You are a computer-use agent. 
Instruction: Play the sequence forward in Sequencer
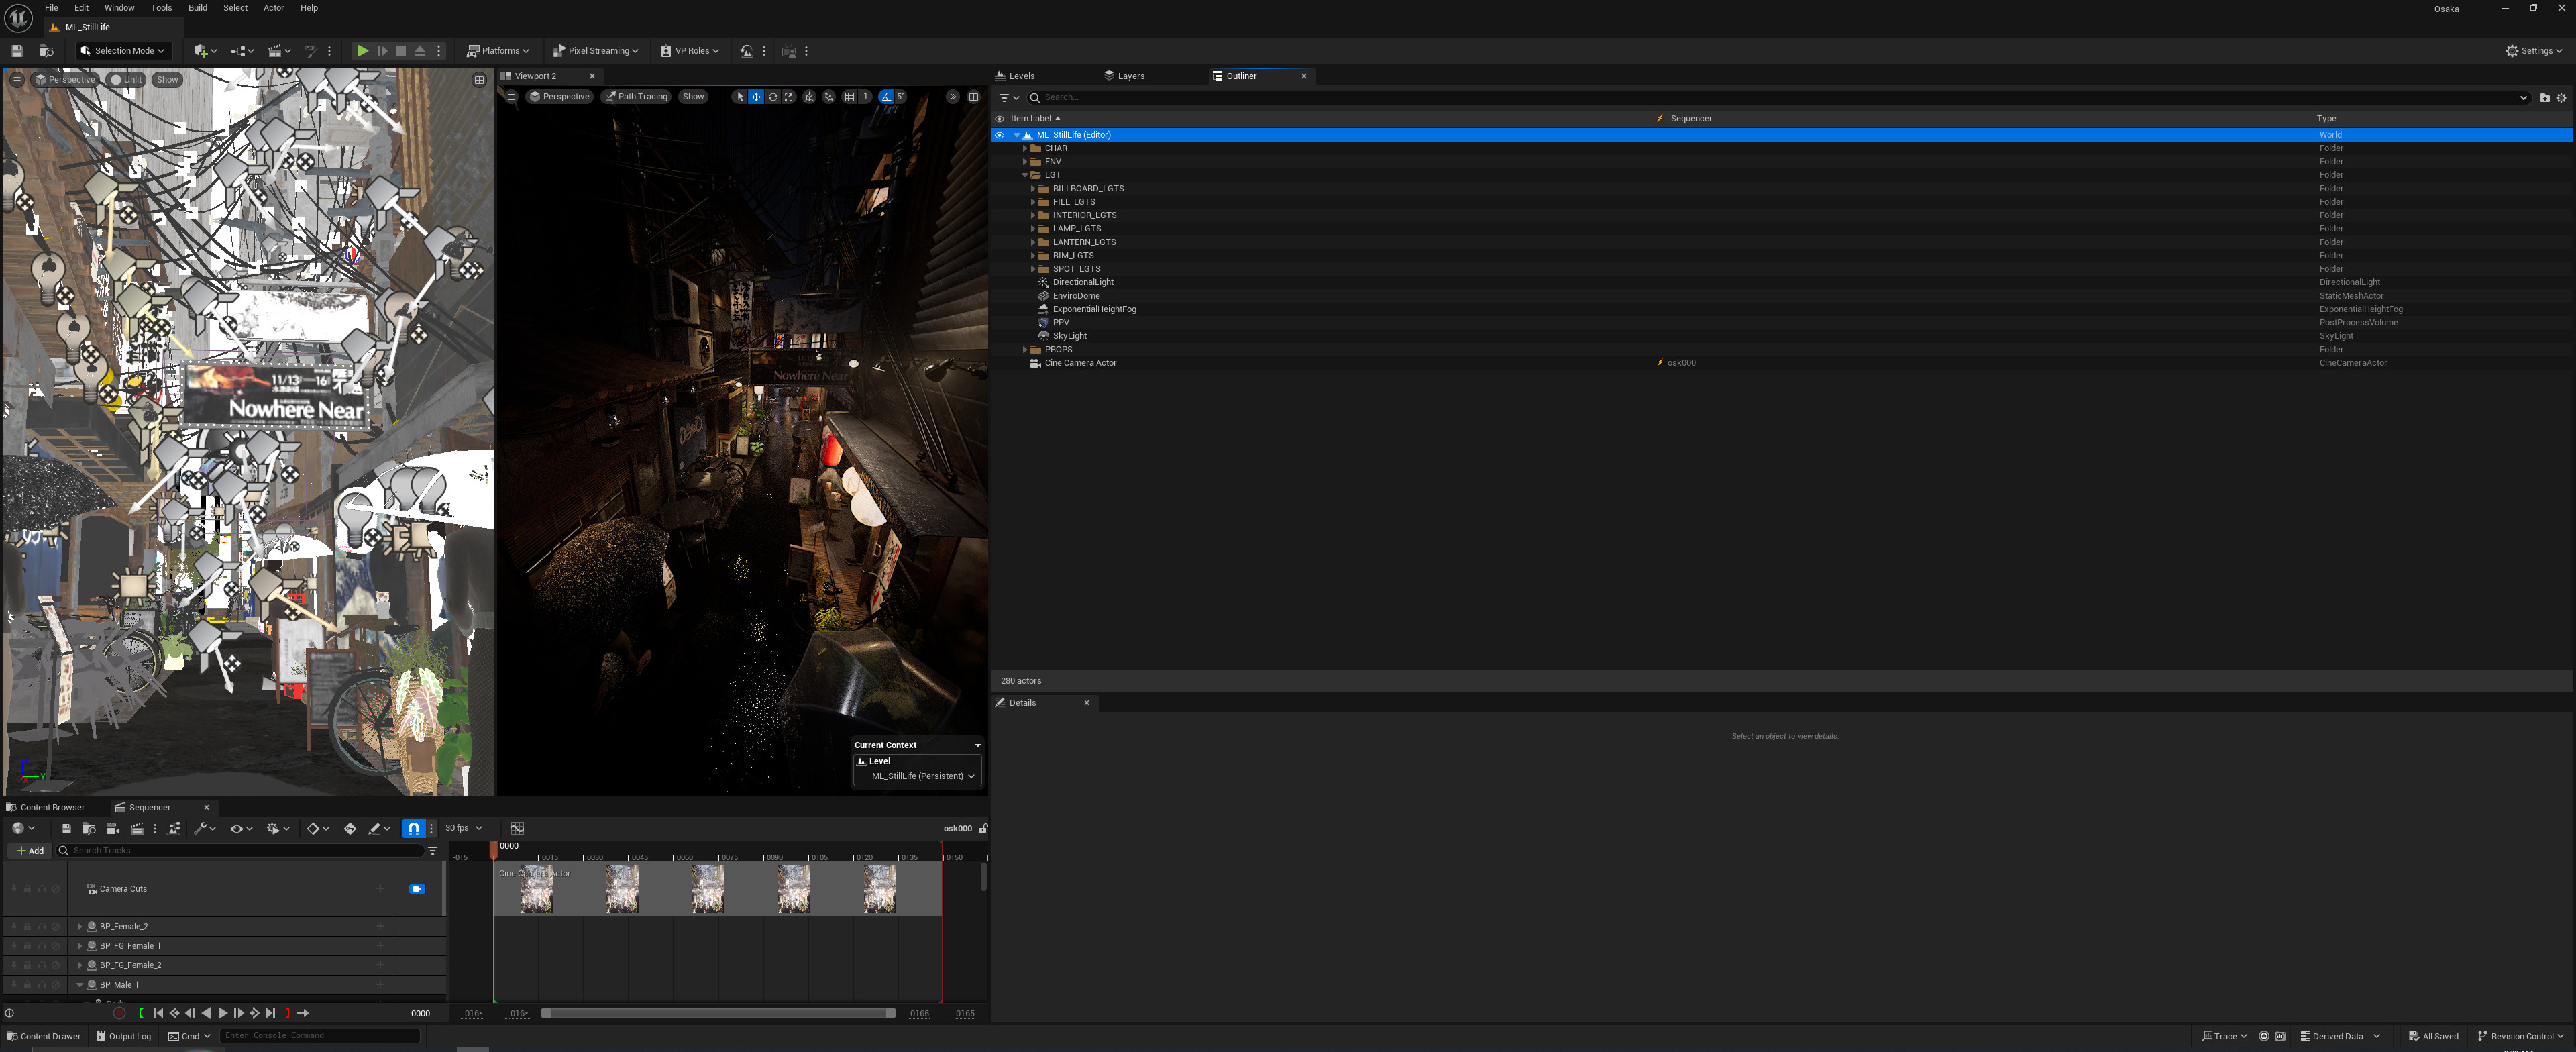[x=222, y=1013]
